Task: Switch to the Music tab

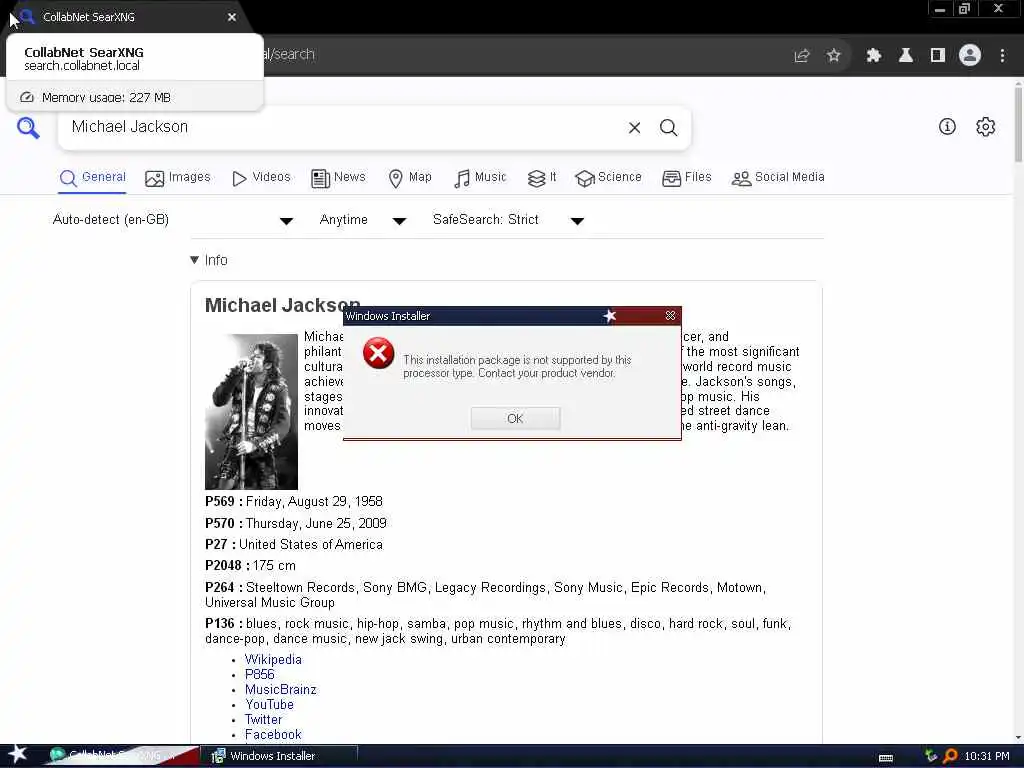Action: click(x=481, y=178)
